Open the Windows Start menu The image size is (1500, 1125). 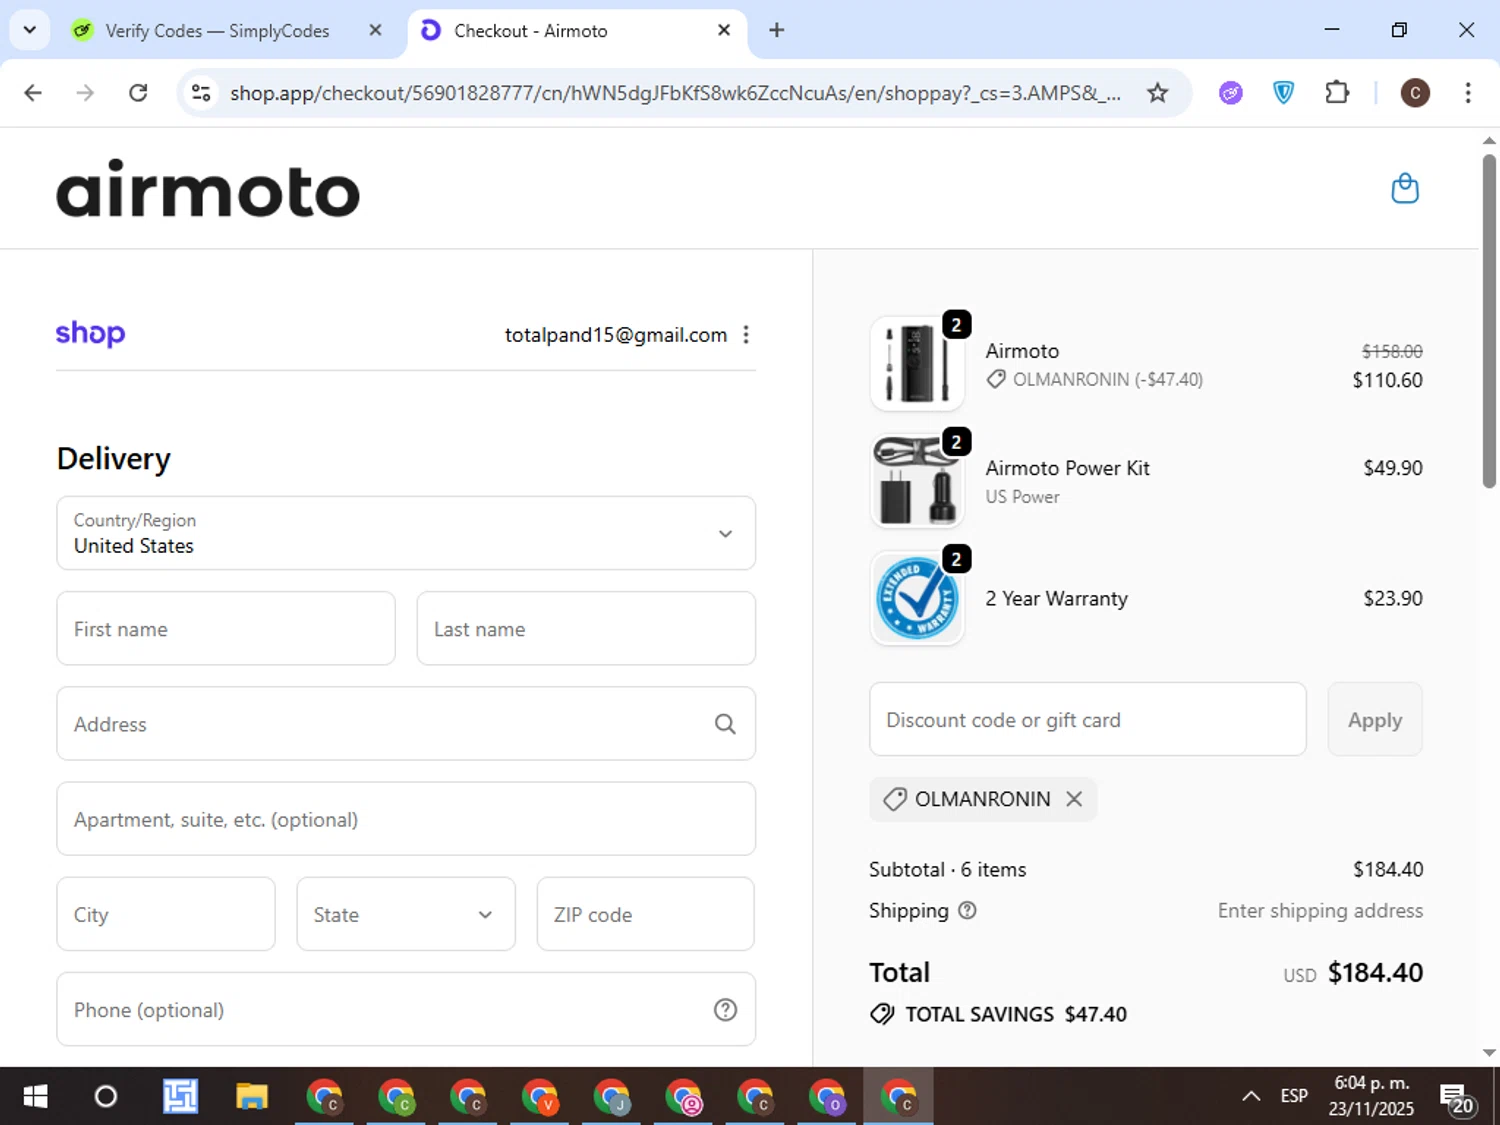pyautogui.click(x=35, y=1097)
